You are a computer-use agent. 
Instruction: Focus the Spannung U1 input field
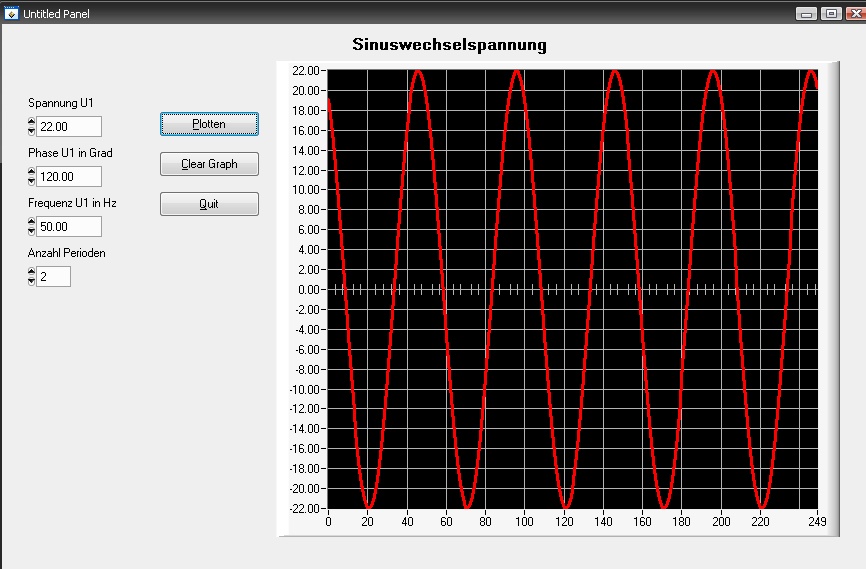69,127
